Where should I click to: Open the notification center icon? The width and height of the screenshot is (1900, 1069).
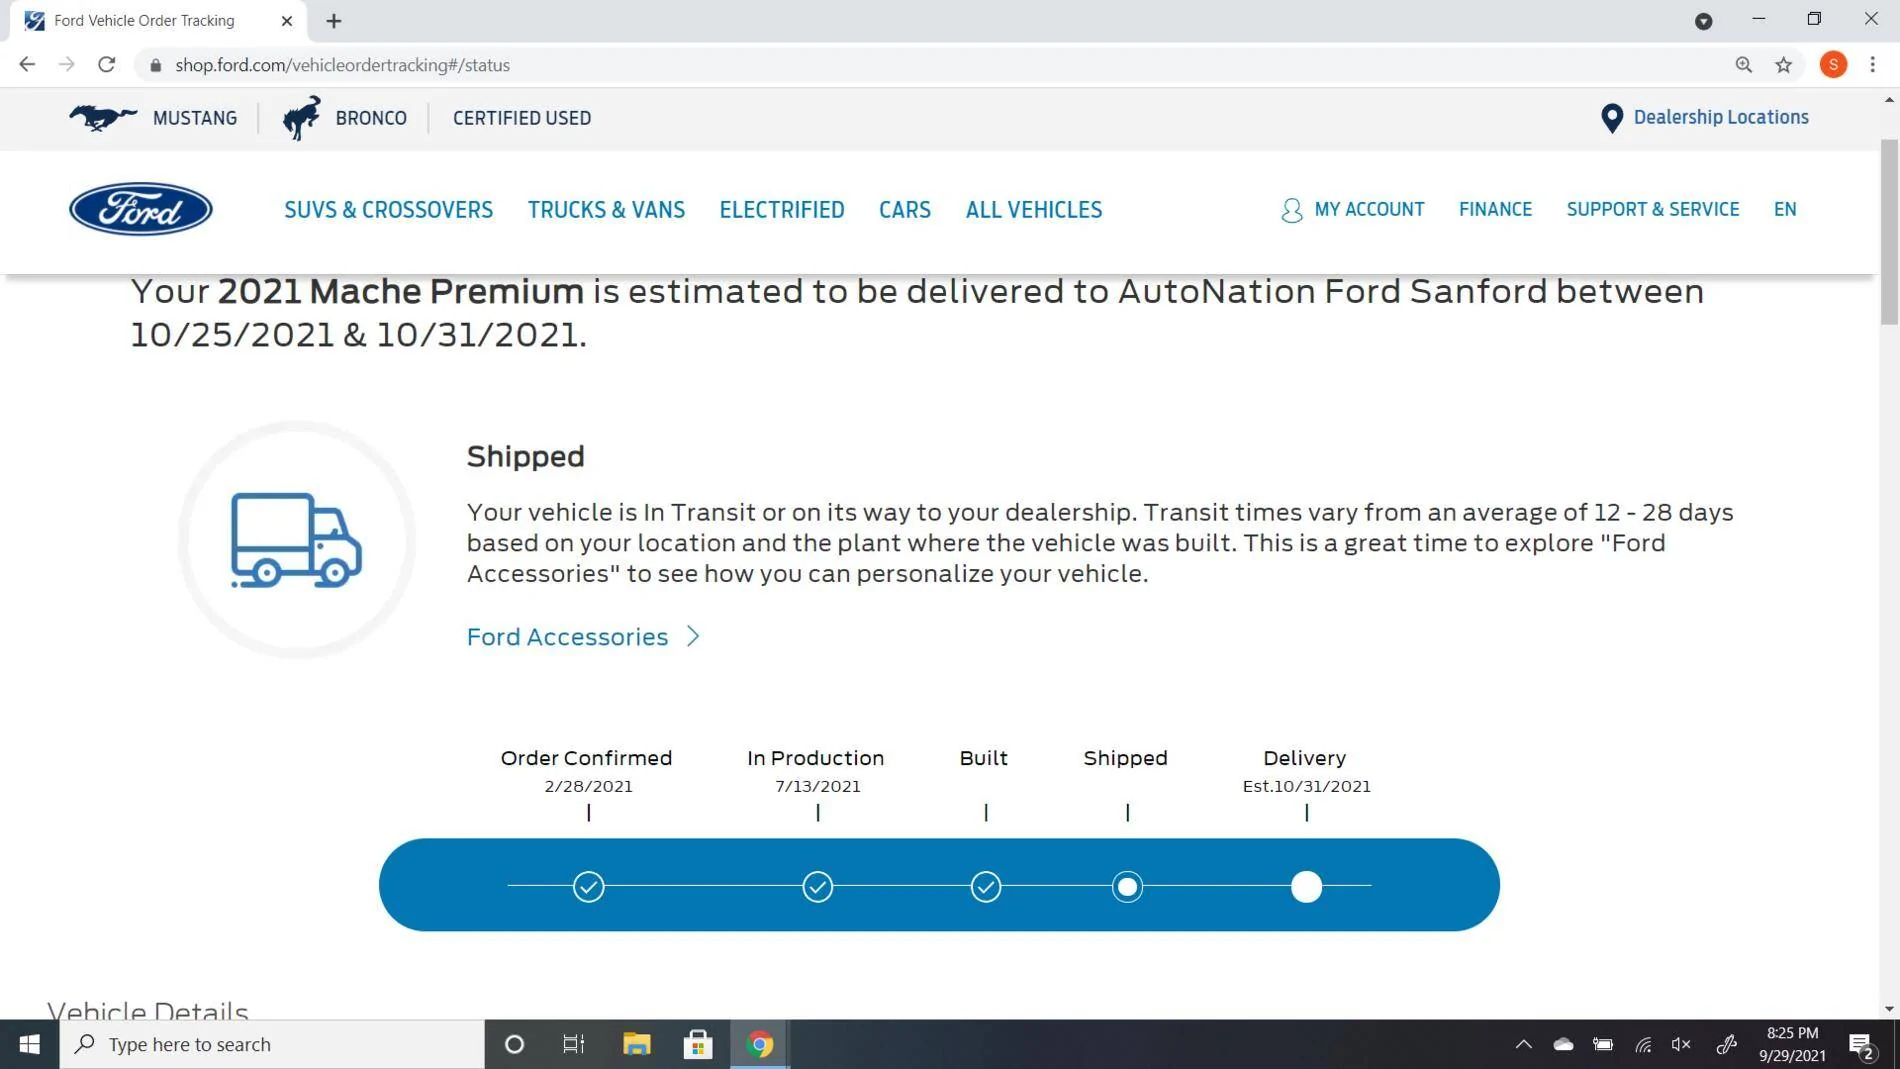(1861, 1046)
